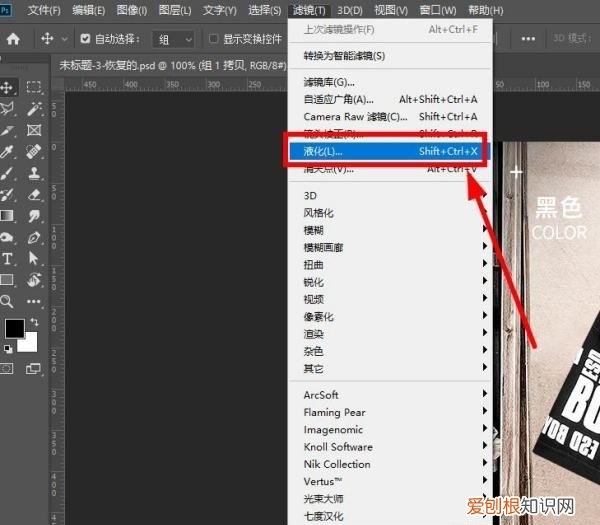Open Edit Toolbar three-dots in toolbox
This screenshot has height=525, width=600.
[x=34, y=302]
